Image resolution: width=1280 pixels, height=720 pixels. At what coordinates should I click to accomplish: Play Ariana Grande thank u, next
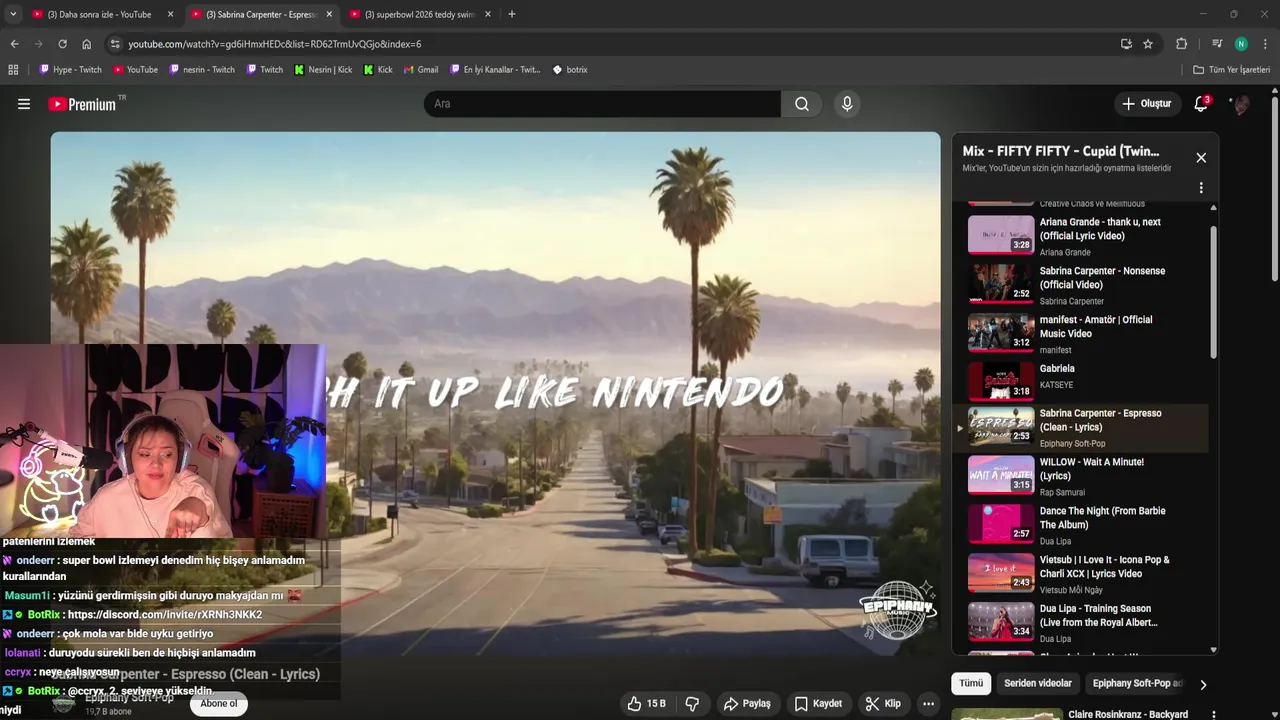coord(1080,236)
